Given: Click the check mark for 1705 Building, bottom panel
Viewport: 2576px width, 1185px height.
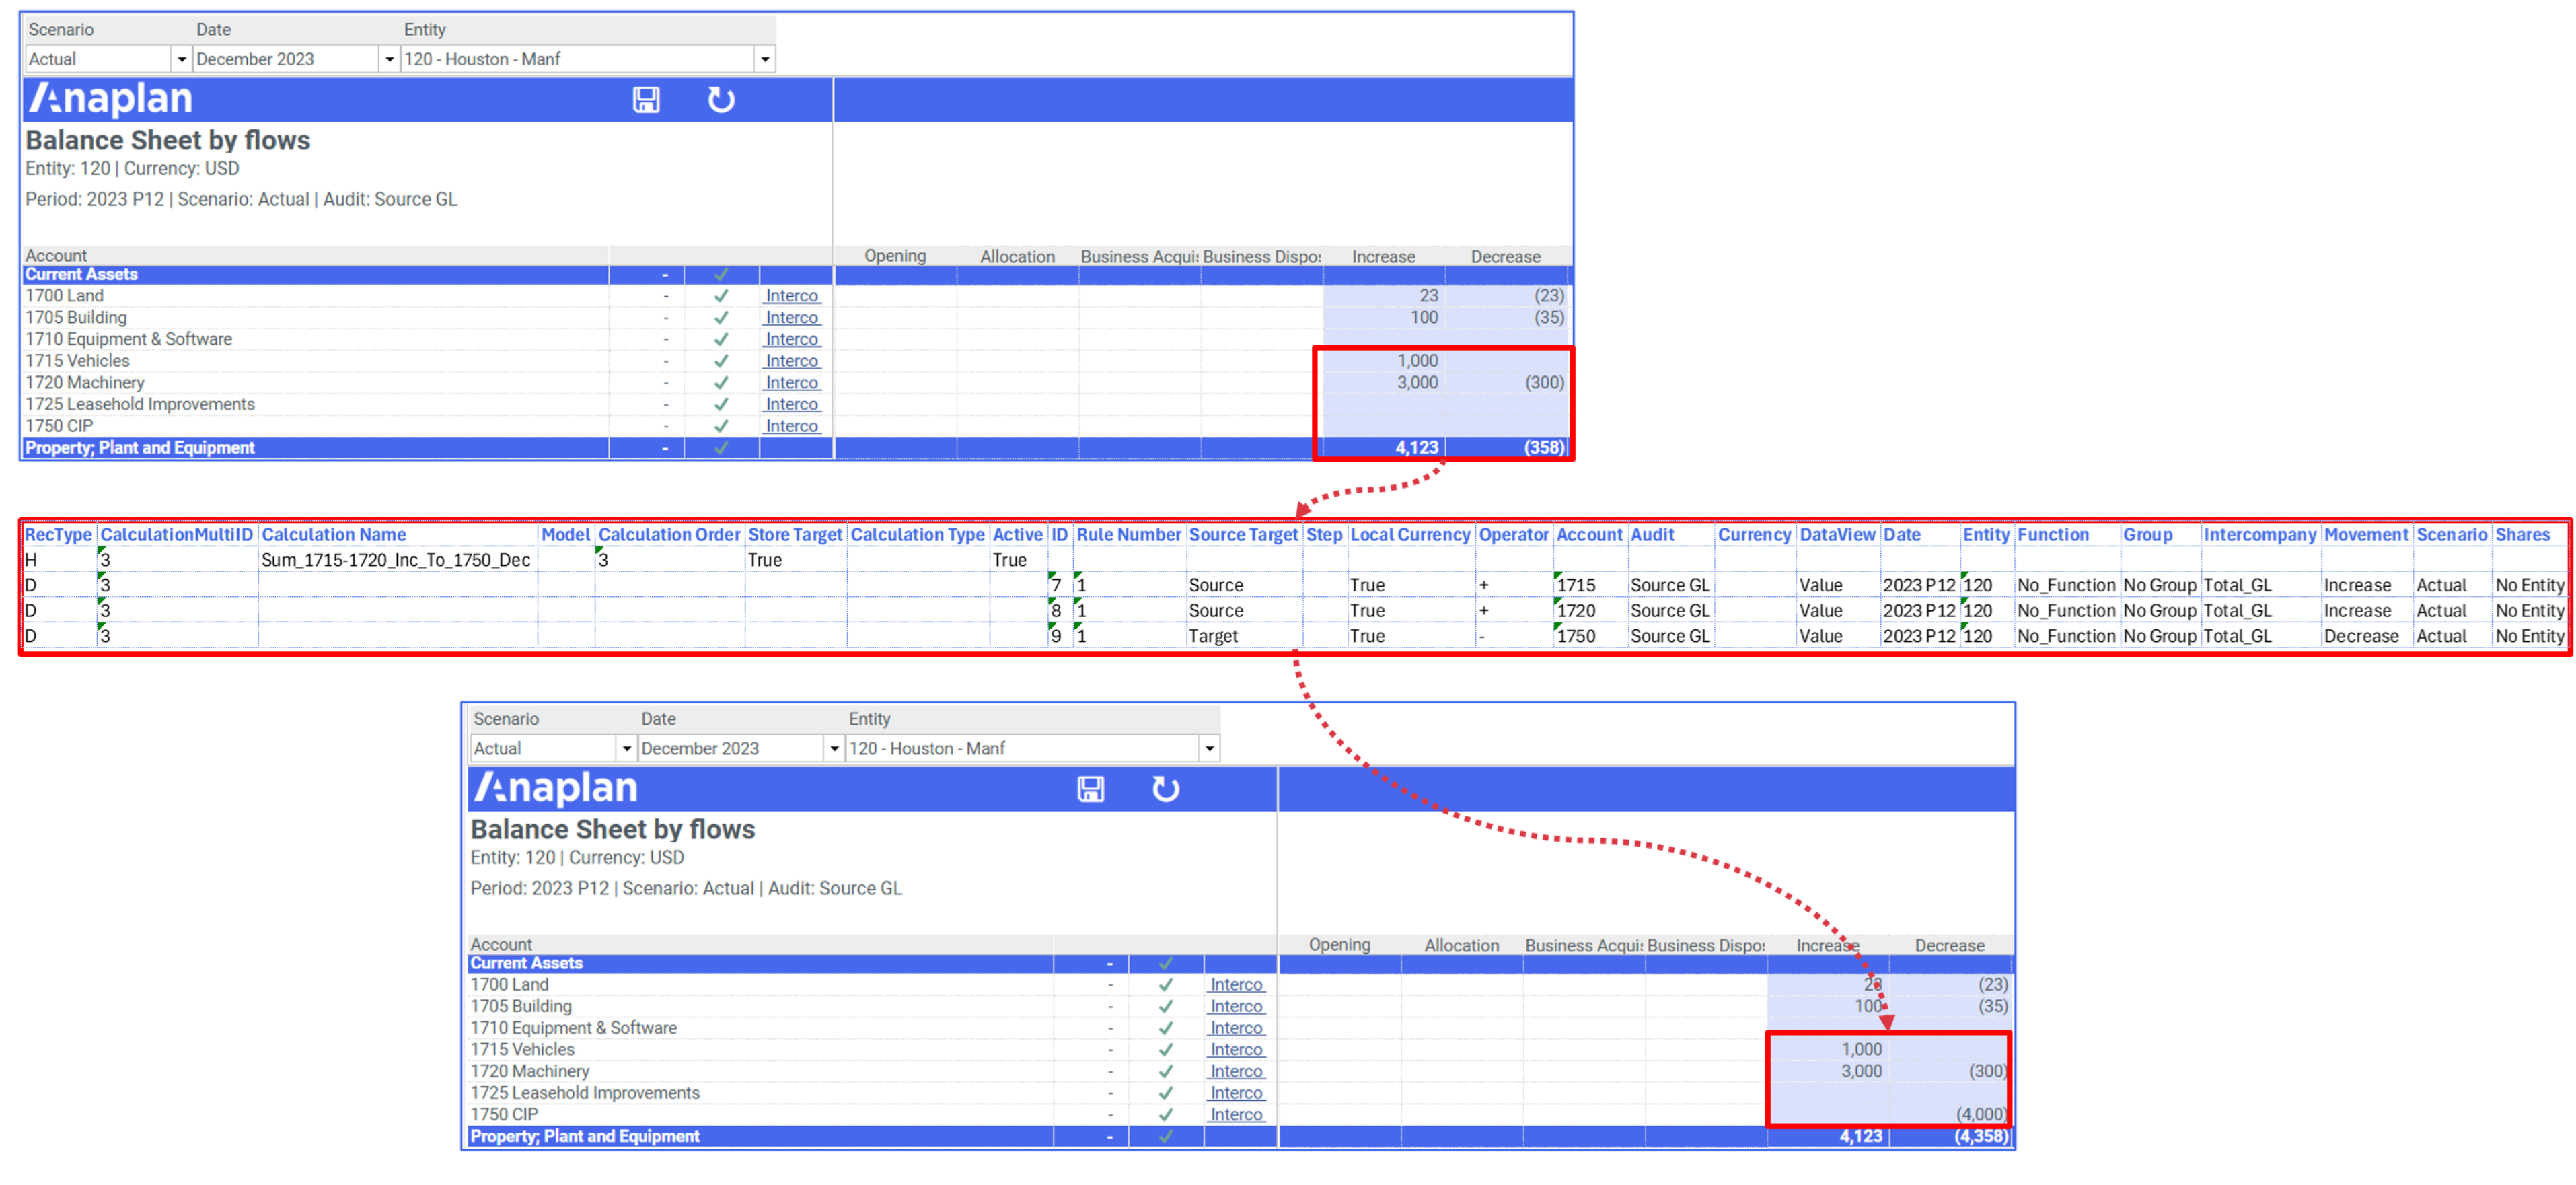Looking at the screenshot, I should (x=1166, y=1007).
